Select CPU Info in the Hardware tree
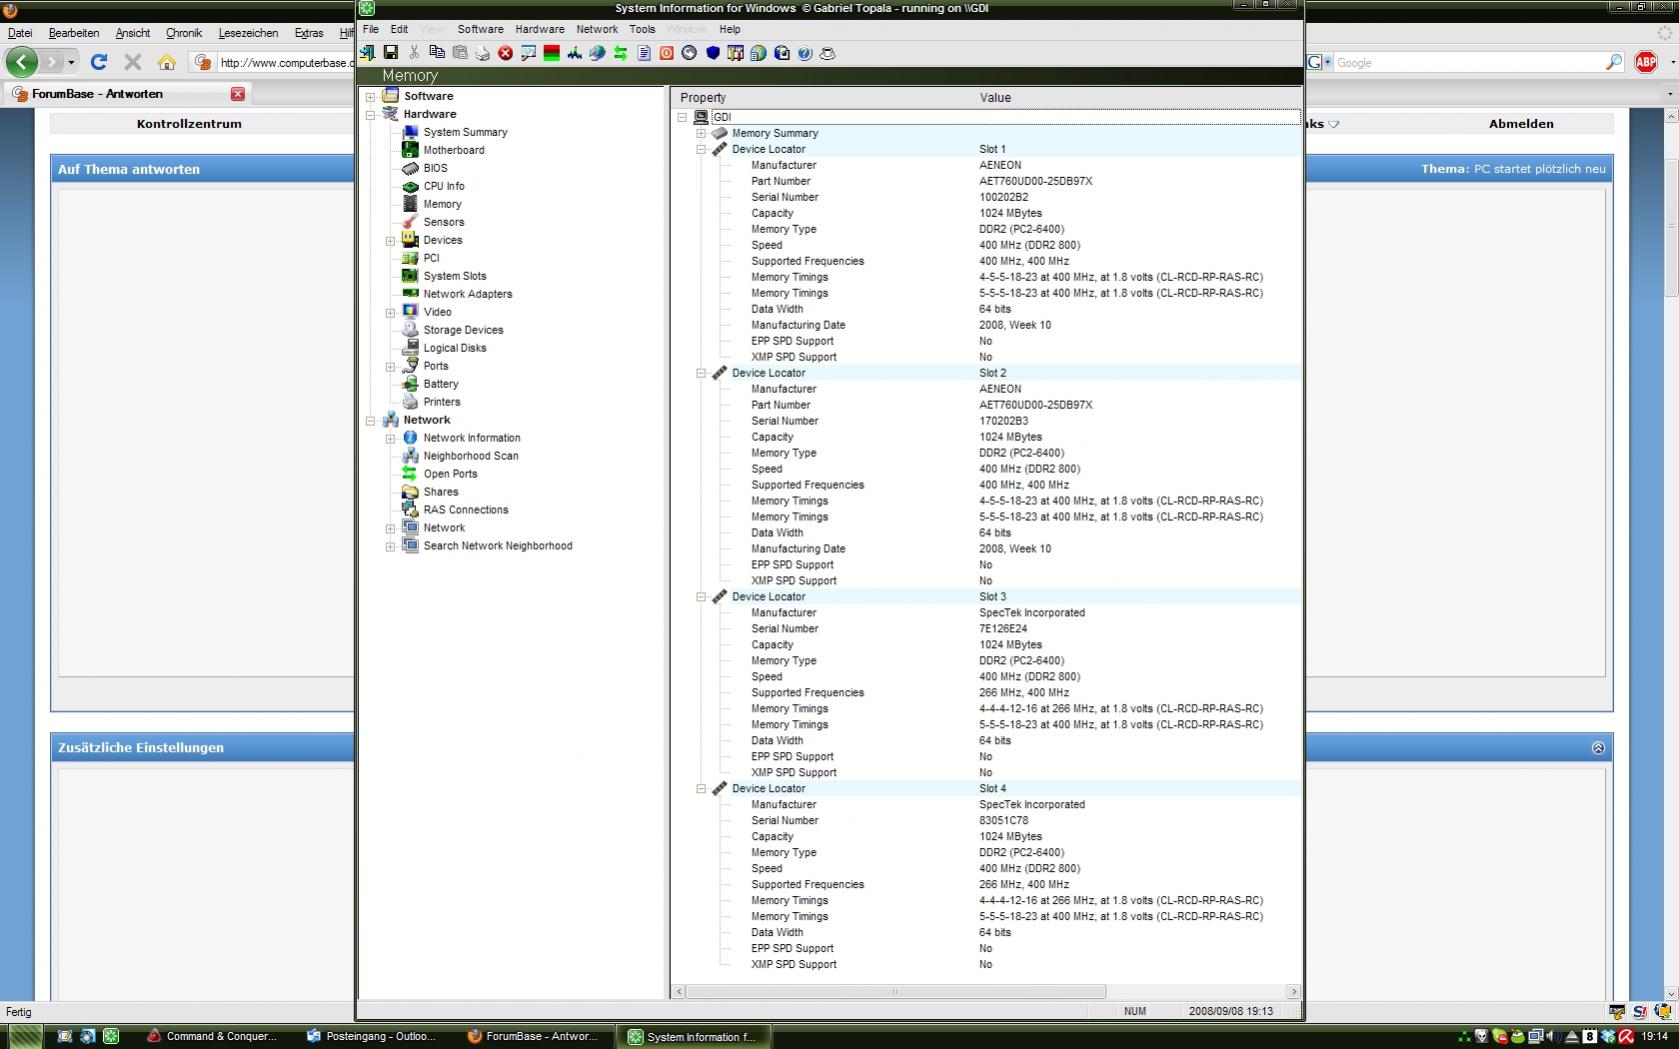The width and height of the screenshot is (1679, 1049). point(443,186)
